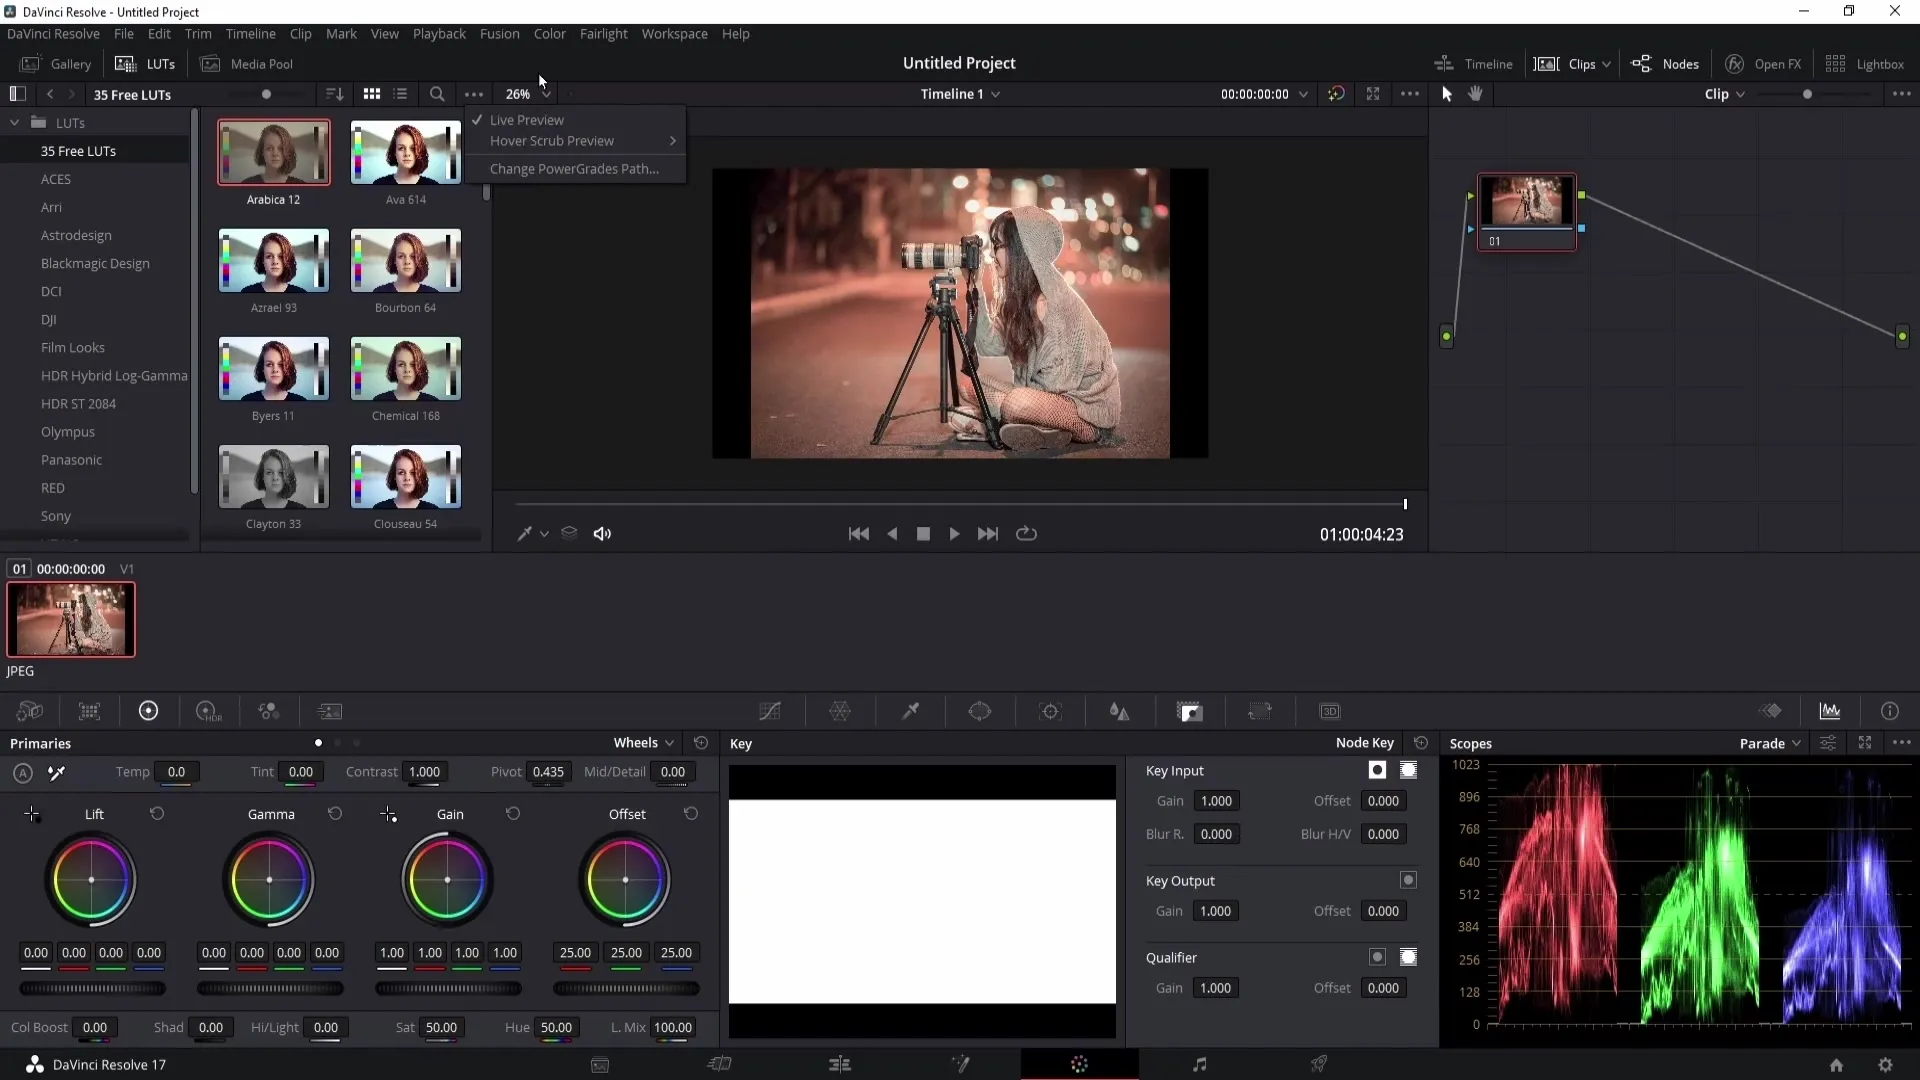Select the Color Warper tool icon
Image resolution: width=1920 pixels, height=1080 pixels.
coord(839,711)
